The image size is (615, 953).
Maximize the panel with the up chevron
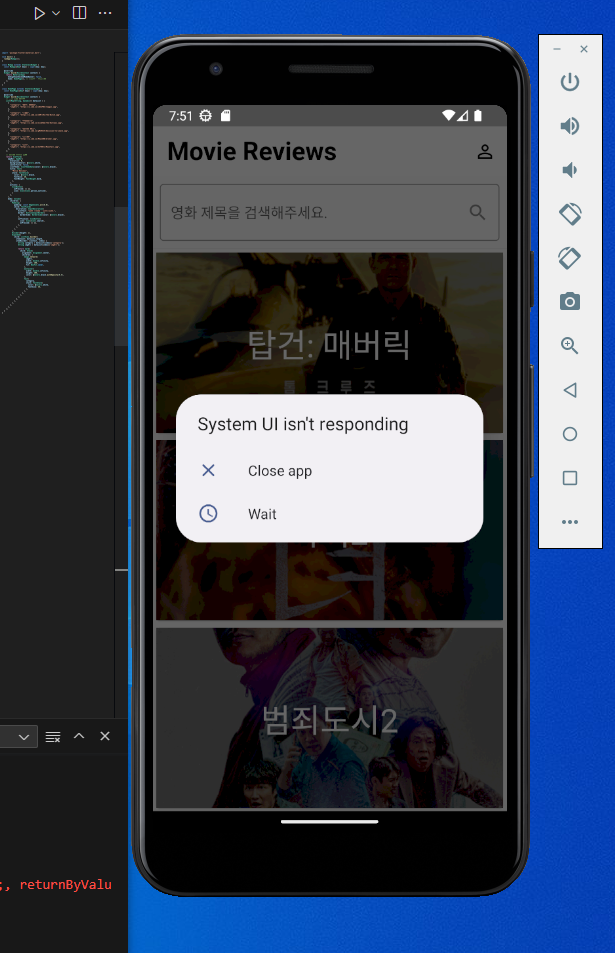tap(79, 736)
